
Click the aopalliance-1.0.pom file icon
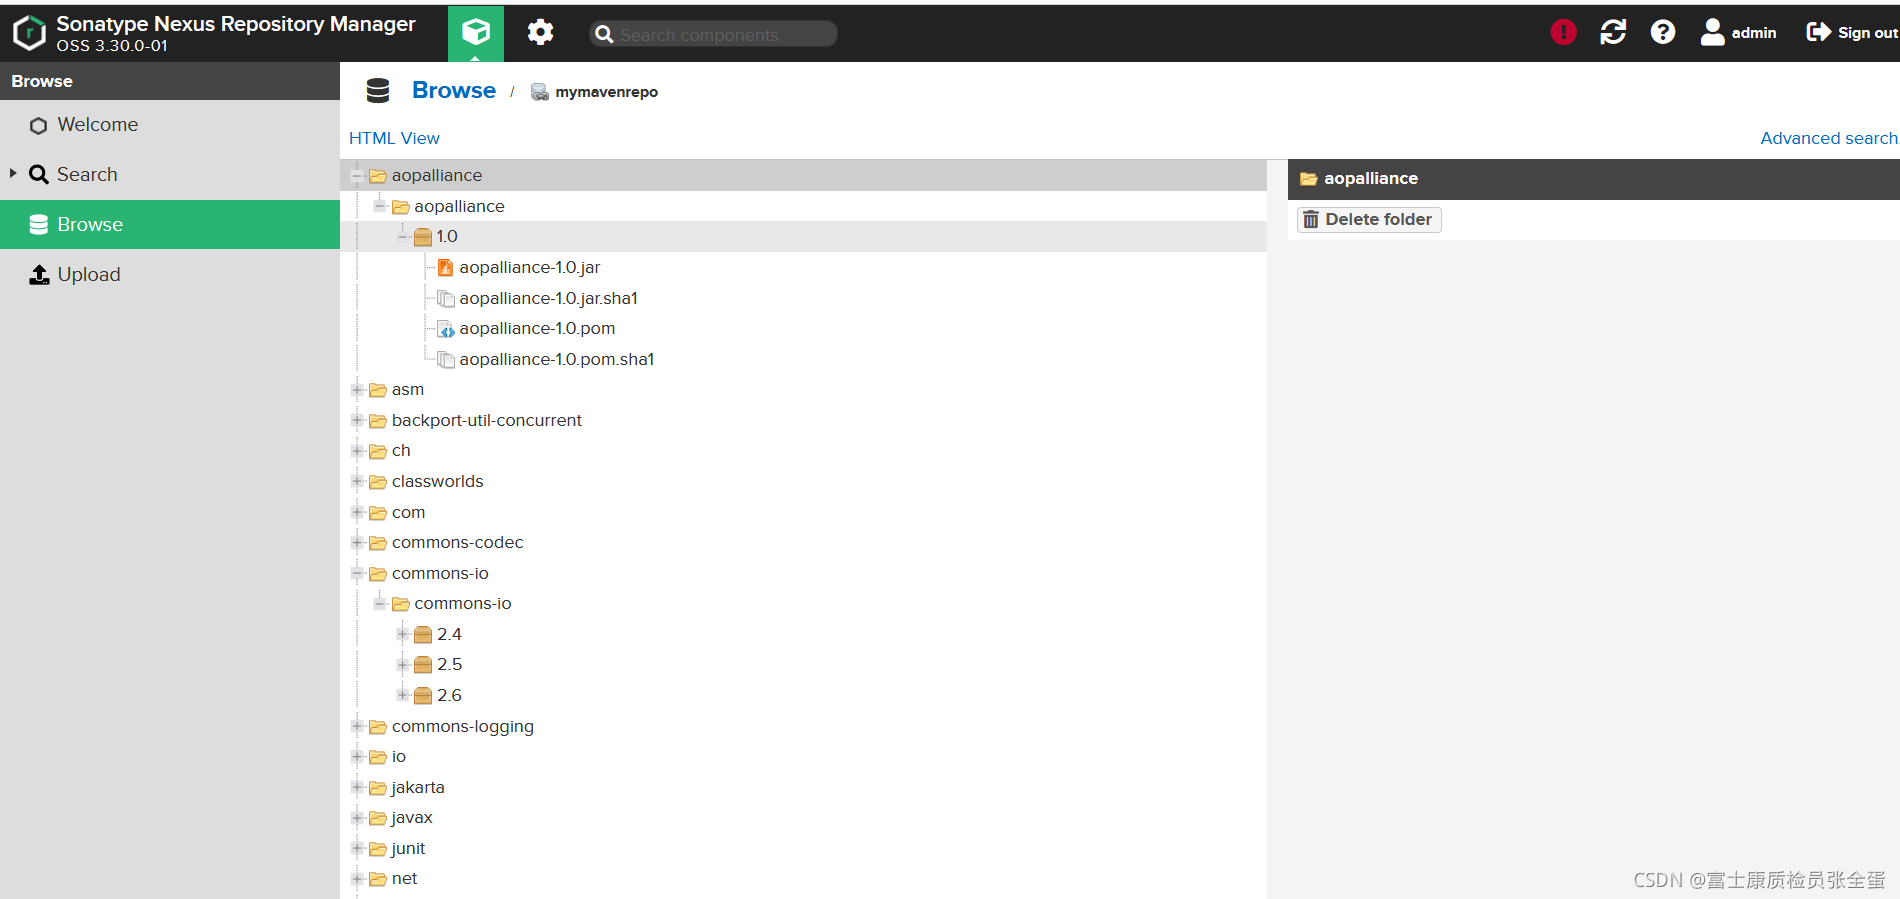click(446, 329)
